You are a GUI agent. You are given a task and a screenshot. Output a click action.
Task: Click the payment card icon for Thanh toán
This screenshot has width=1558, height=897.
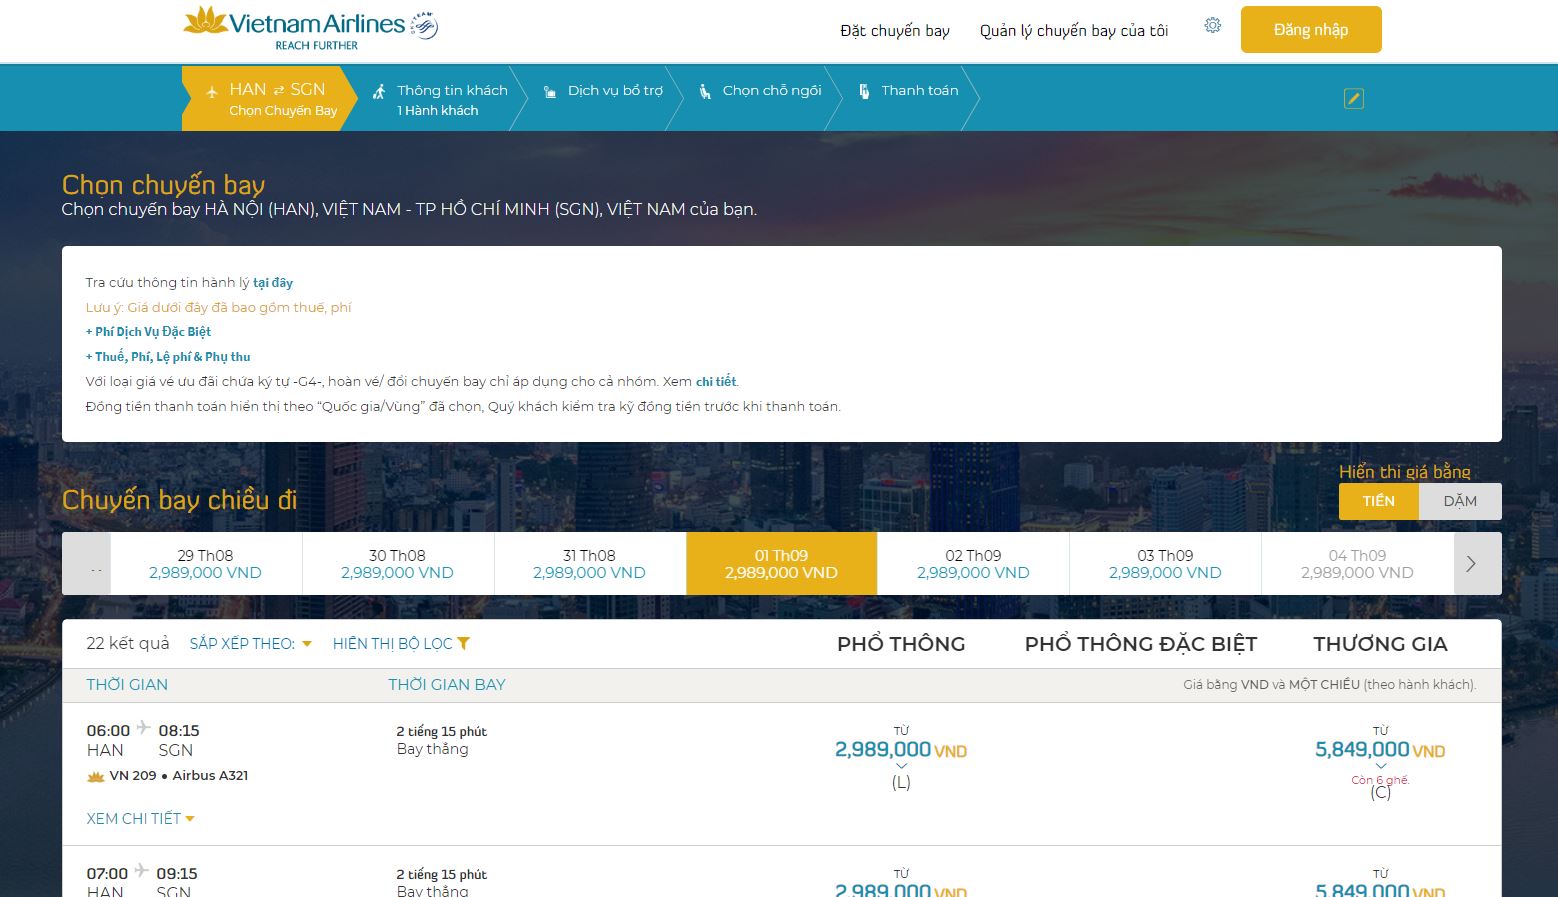pyautogui.click(x=862, y=89)
